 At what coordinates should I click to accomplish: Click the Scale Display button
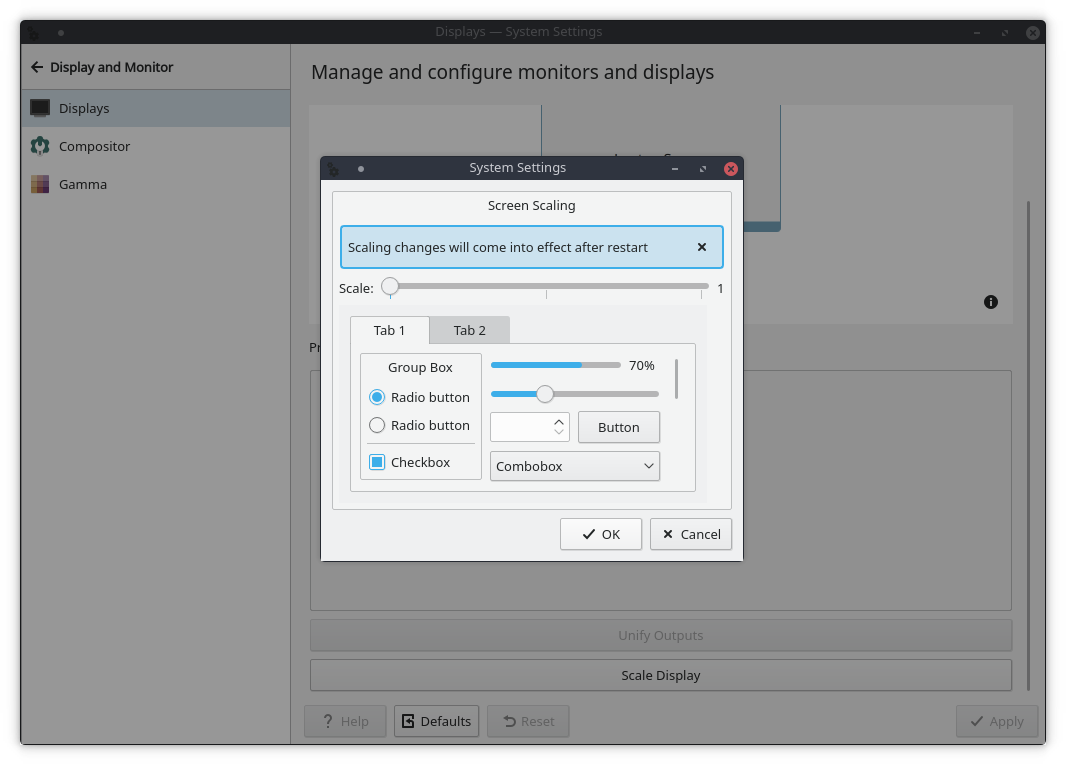661,675
